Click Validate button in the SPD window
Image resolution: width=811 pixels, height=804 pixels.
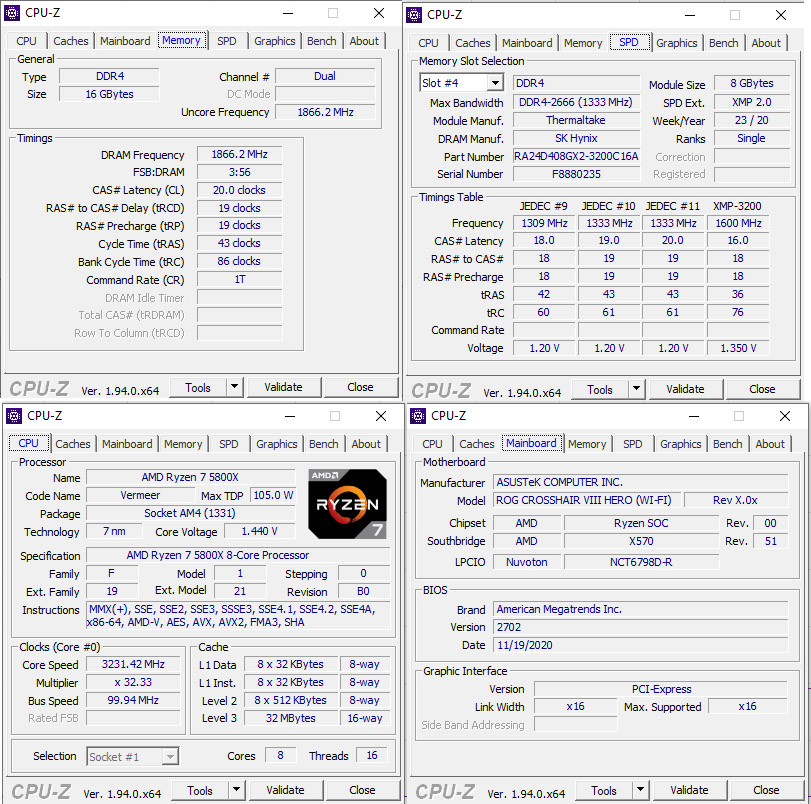[x=685, y=389]
